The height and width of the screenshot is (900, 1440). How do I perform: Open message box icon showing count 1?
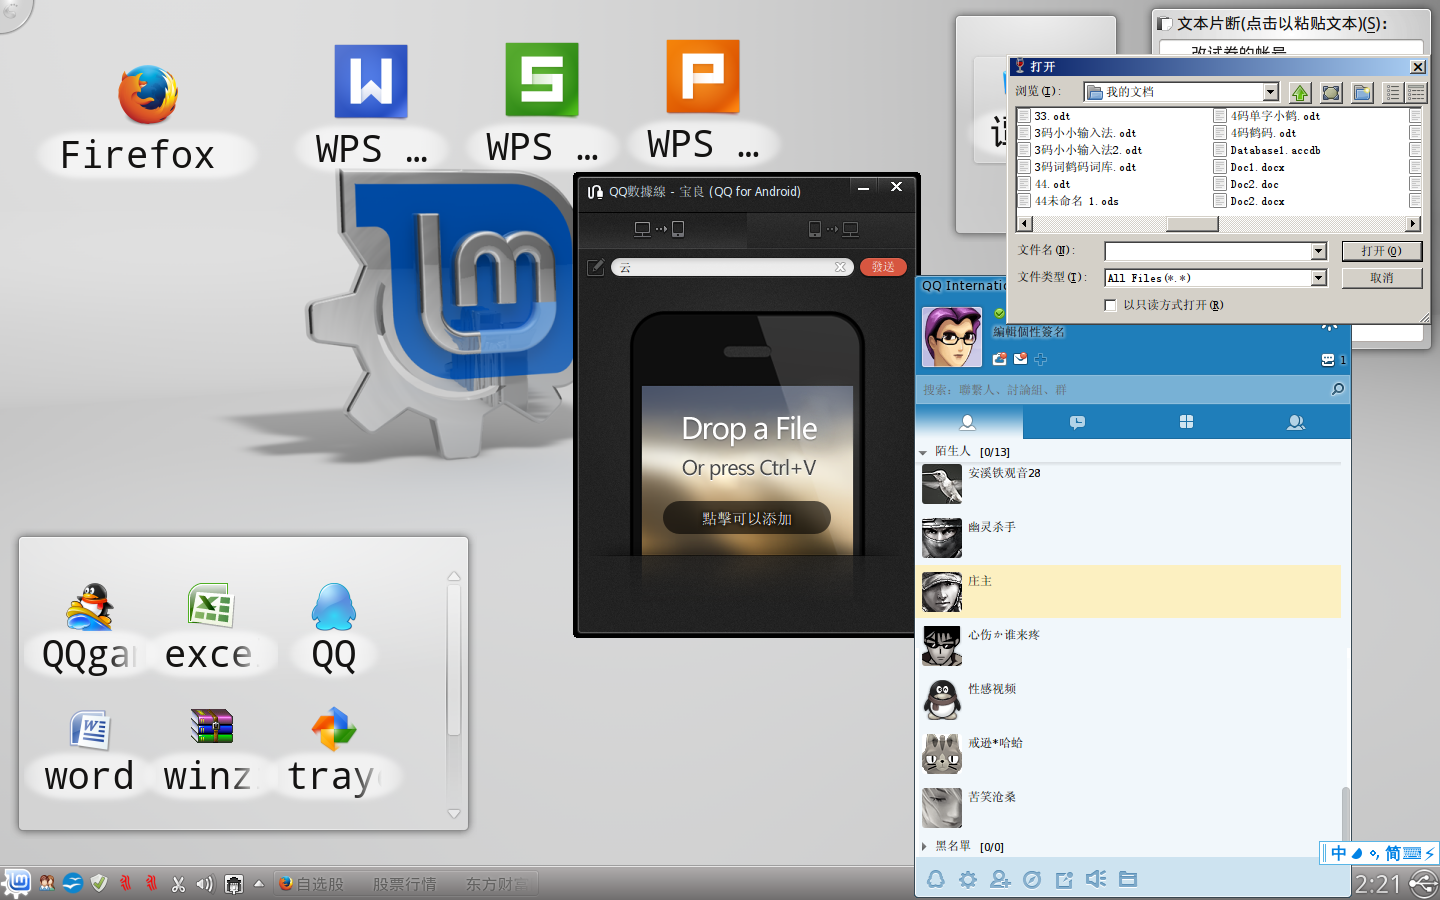click(1328, 360)
